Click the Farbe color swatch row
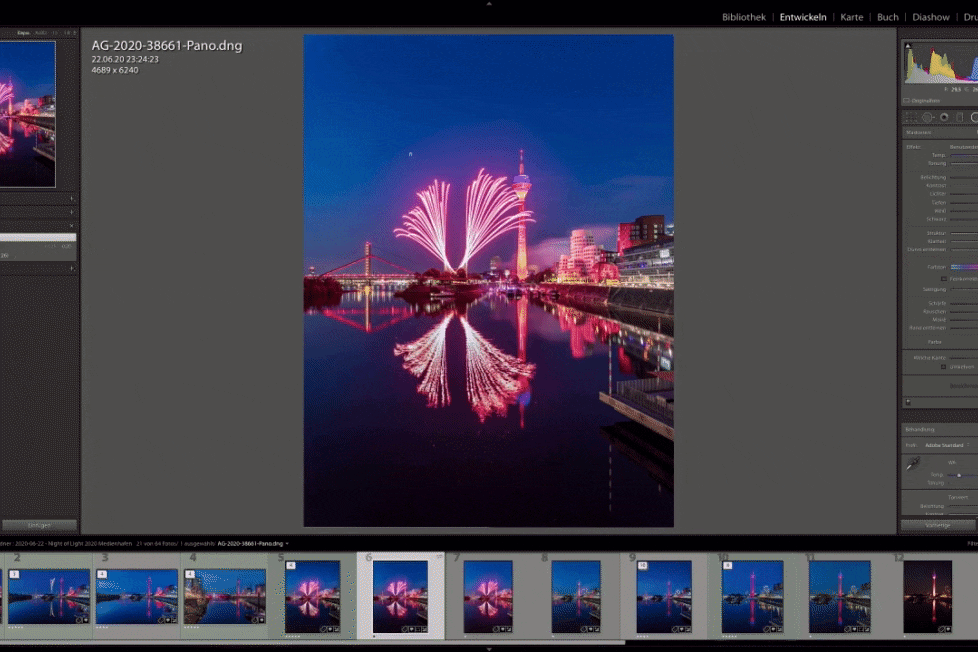978x652 pixels. click(942, 342)
